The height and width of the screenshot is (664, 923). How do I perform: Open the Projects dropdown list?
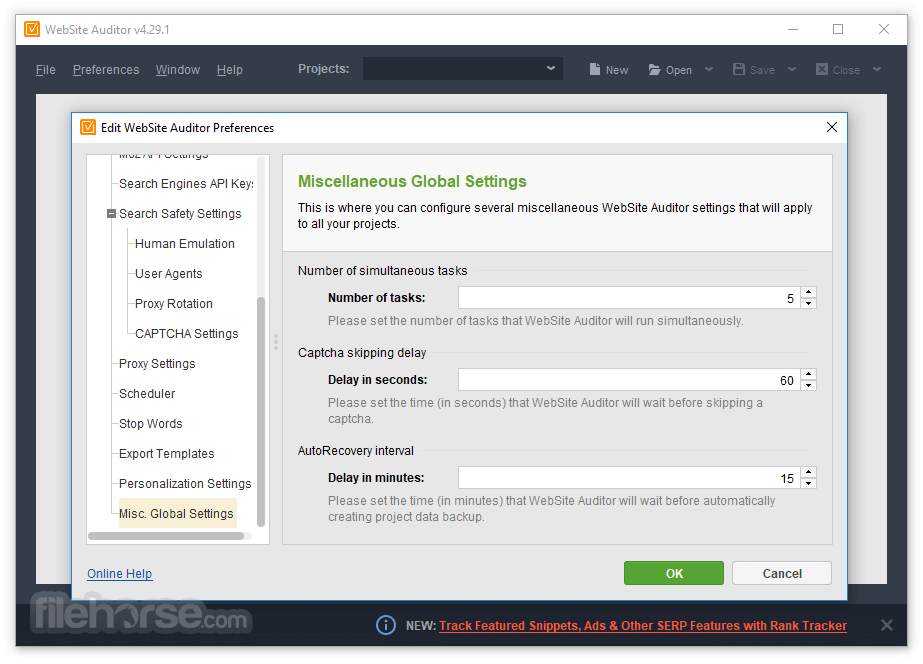pos(463,68)
